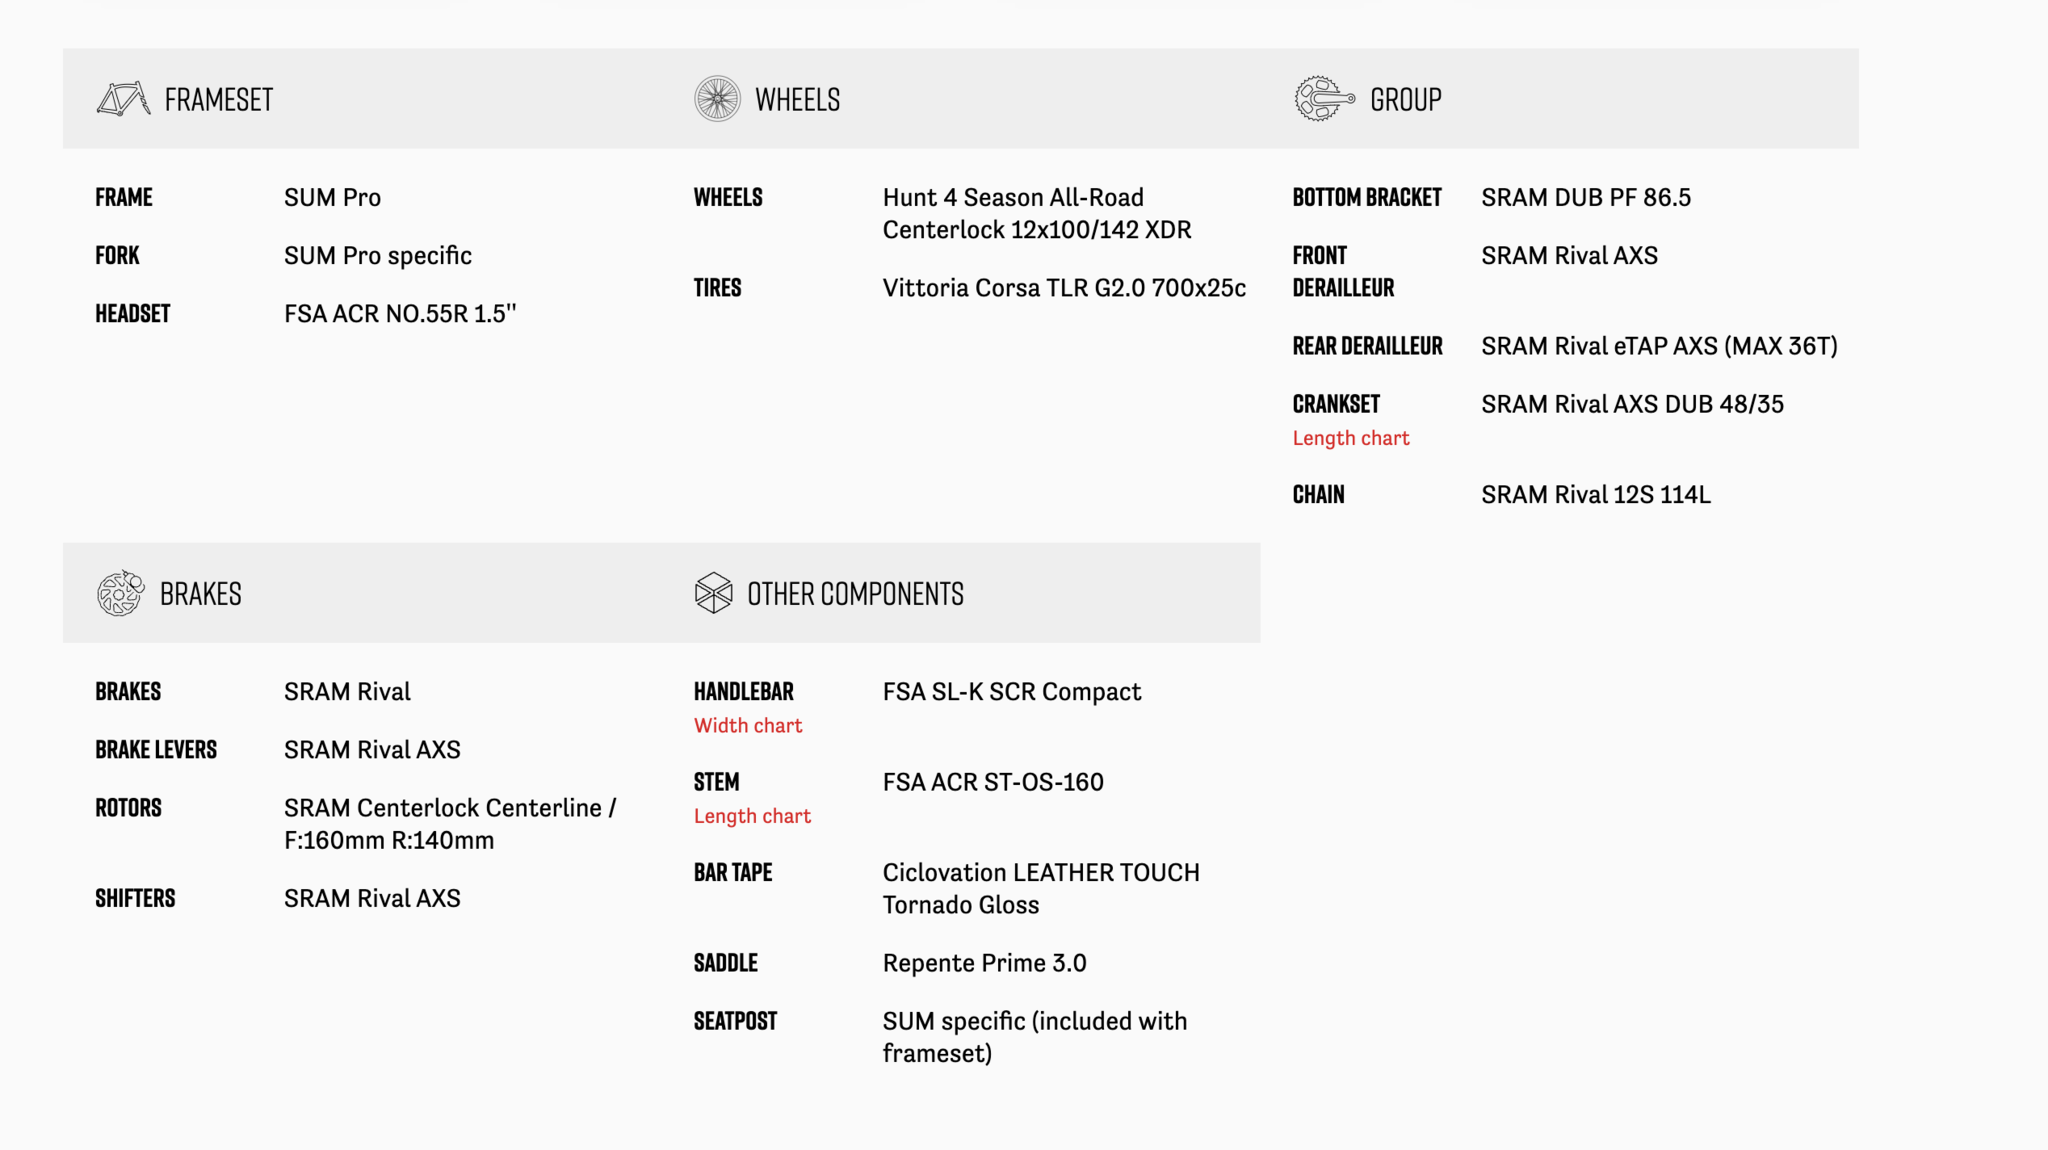Click the TIRES label
2048x1150 pixels.
point(717,288)
